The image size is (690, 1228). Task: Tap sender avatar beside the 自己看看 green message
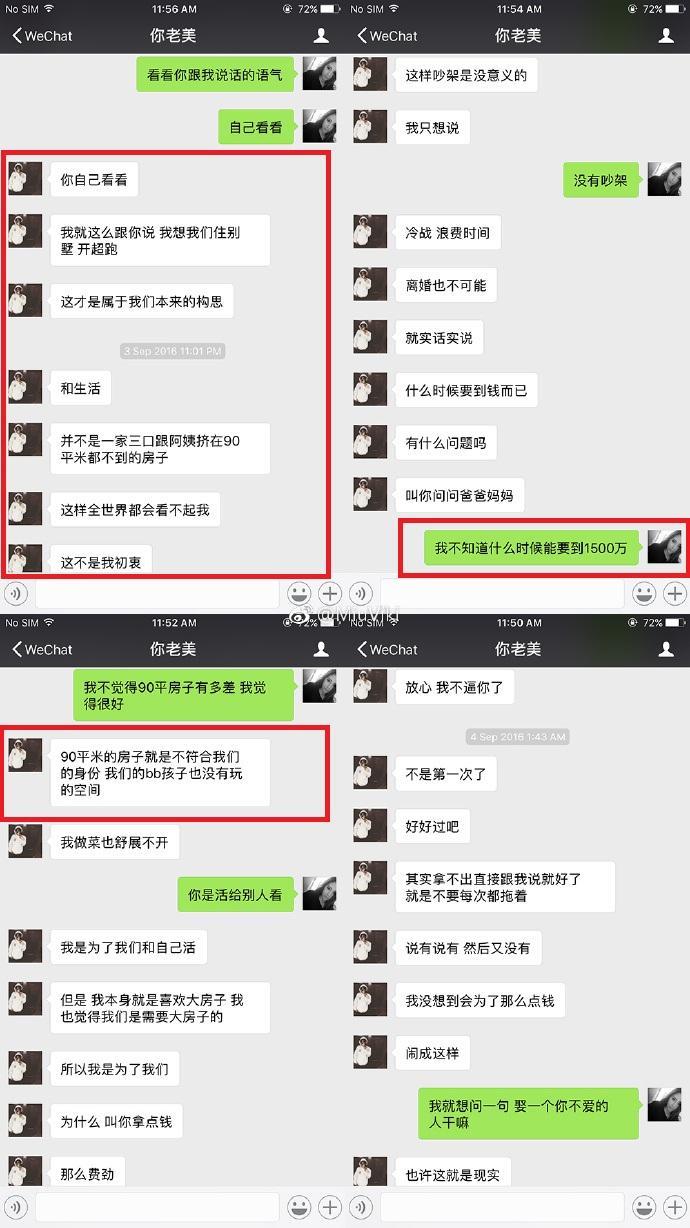click(320, 126)
